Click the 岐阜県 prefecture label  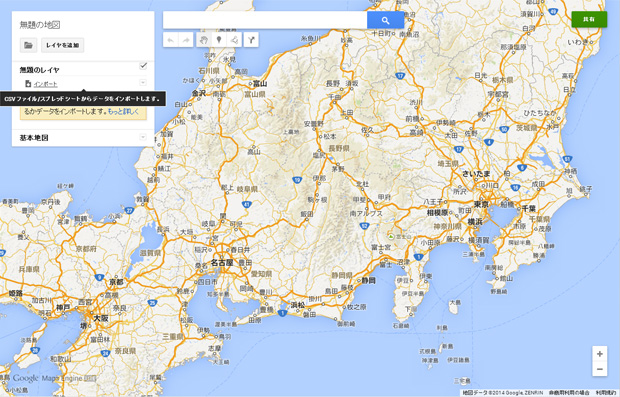tap(247, 189)
